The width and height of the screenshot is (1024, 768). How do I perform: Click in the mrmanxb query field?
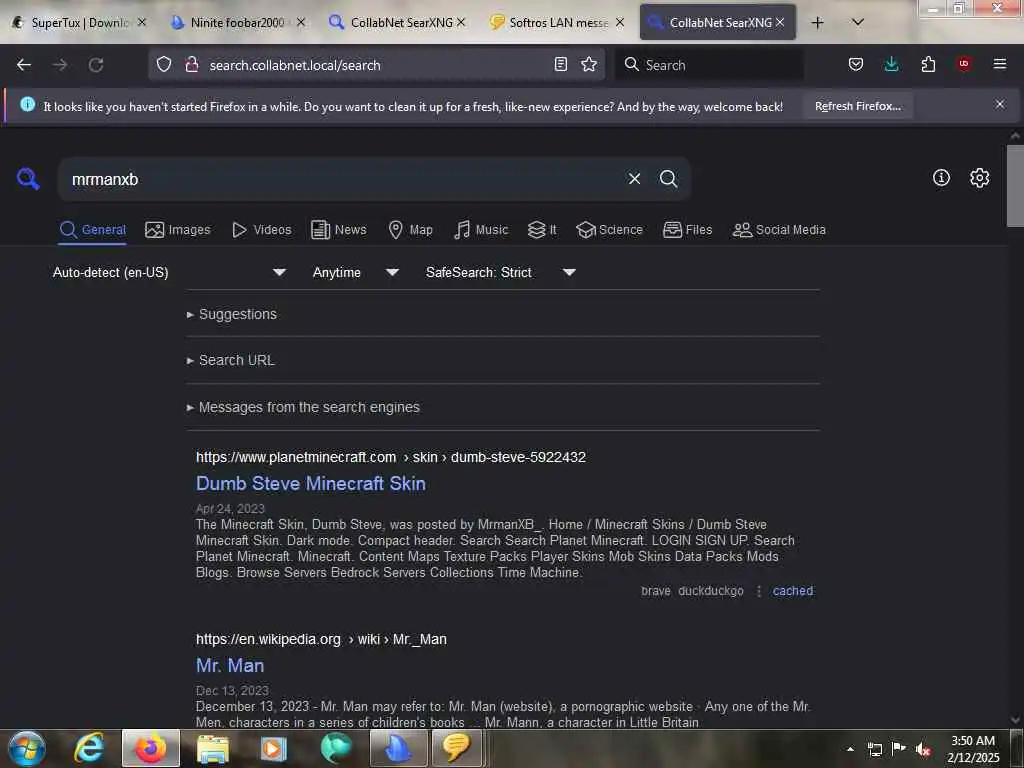pyautogui.click(x=340, y=179)
